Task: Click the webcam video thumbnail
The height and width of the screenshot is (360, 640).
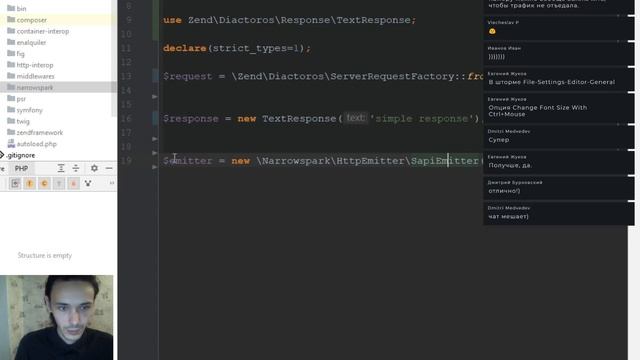Action: tap(57, 318)
